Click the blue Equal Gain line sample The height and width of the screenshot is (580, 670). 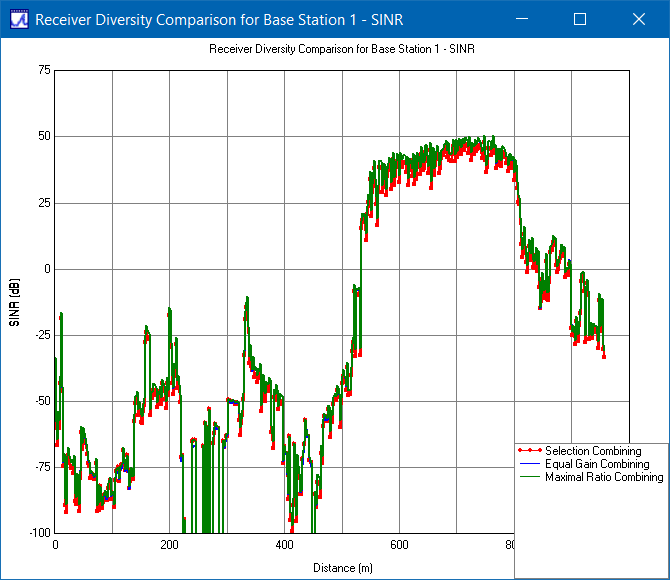[530, 464]
